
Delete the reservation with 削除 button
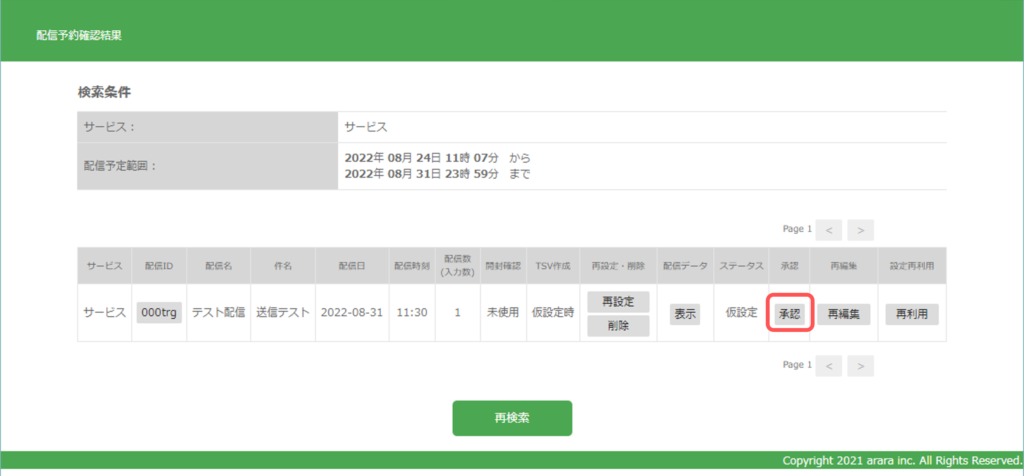click(x=618, y=325)
